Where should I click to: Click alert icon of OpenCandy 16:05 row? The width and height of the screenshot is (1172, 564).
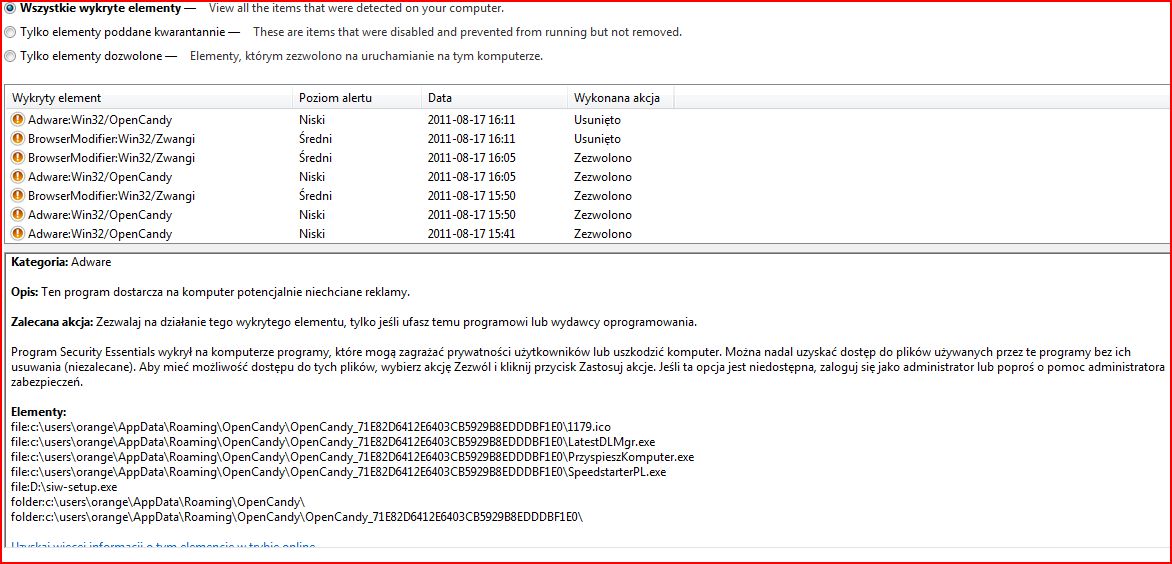[18, 176]
